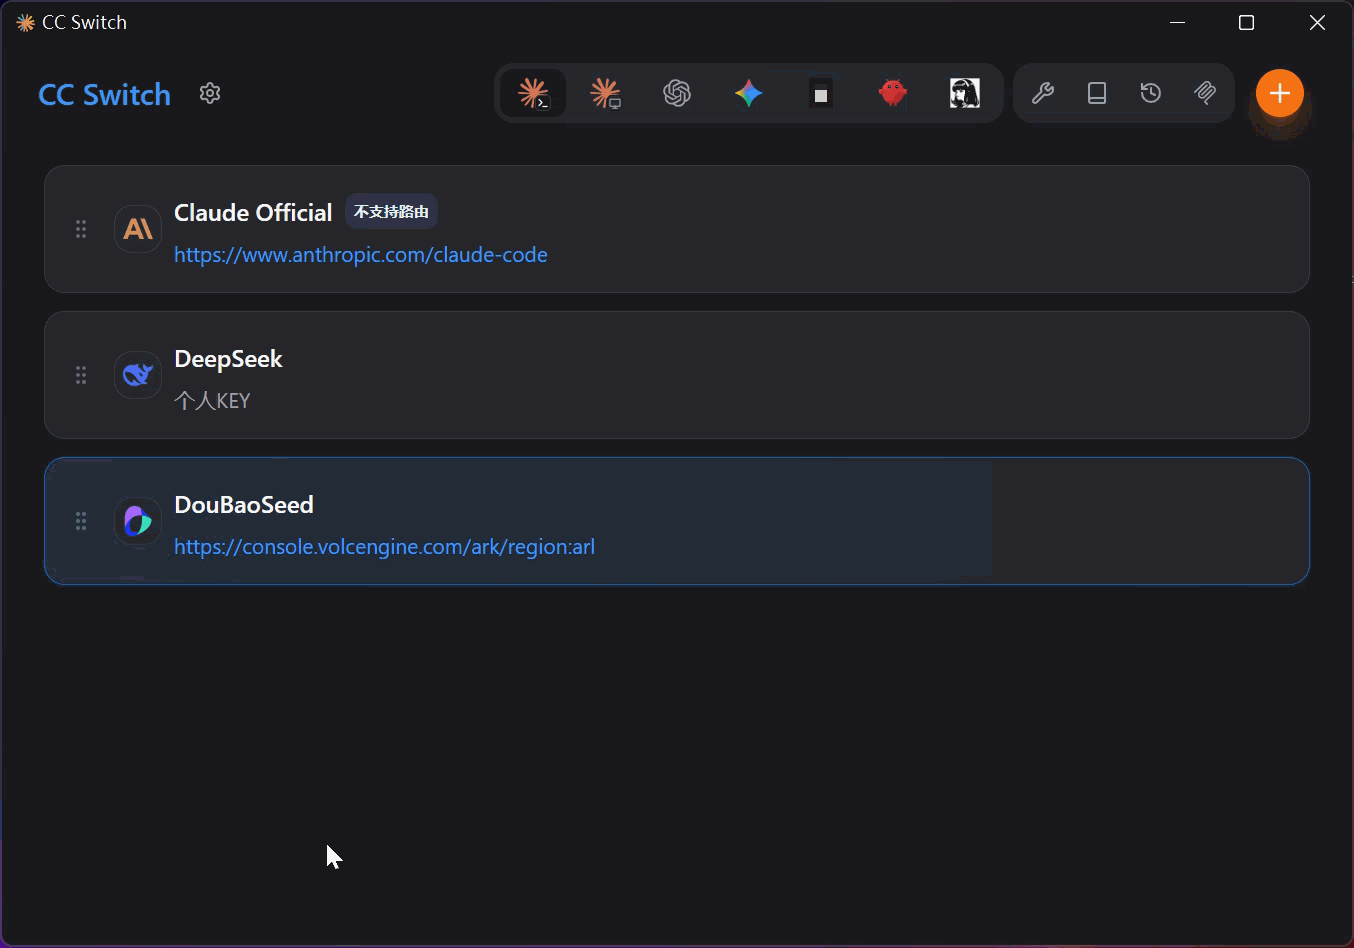Image resolution: width=1354 pixels, height=948 pixels.
Task: Click the blue CC Switch header title
Action: pos(105,94)
